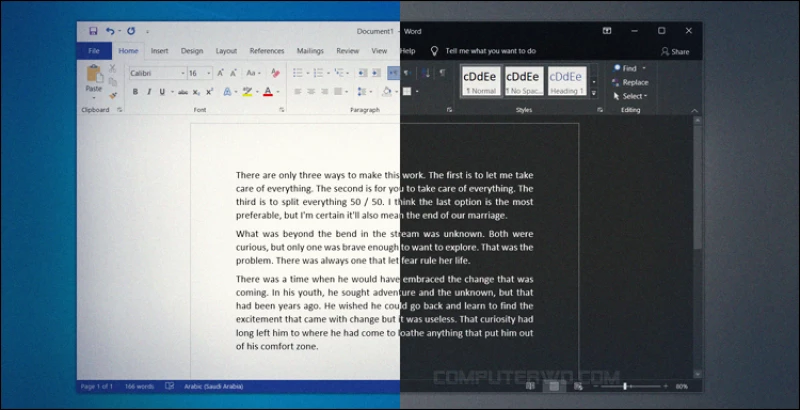The width and height of the screenshot is (800, 410).
Task: Go to the Mailings tab
Action: tap(310, 51)
